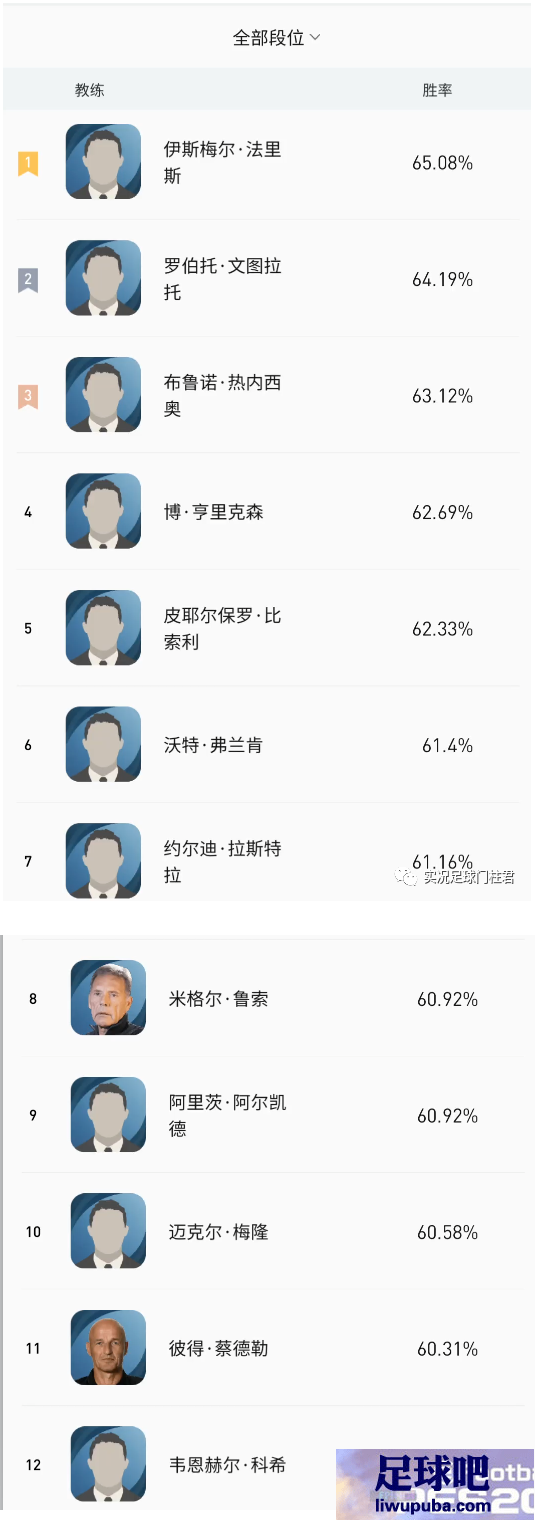This screenshot has height=1525, width=539.
Task: Click the gold rank 1 badge icon
Action: [x=28, y=163]
